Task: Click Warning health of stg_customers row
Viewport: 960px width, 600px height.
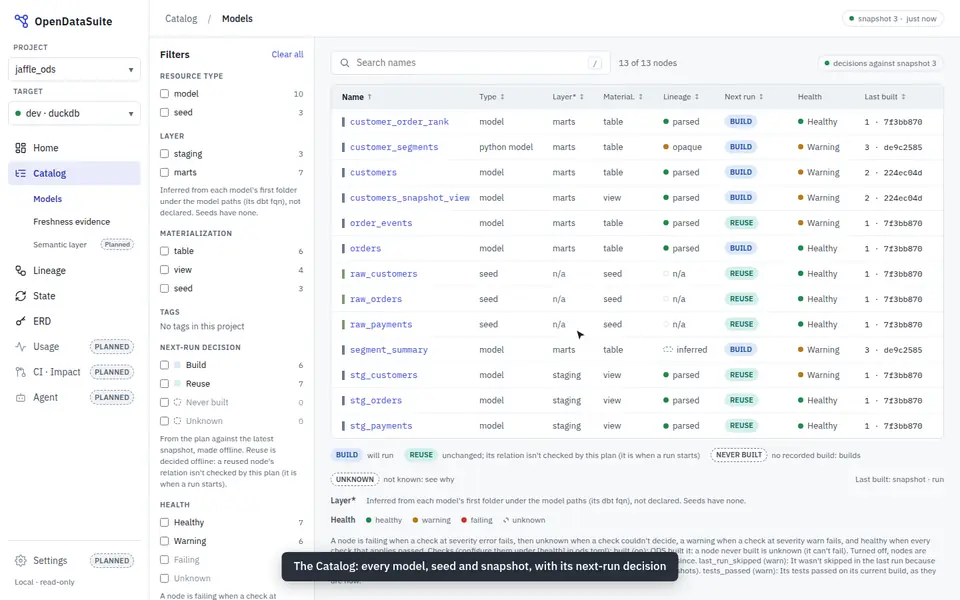Action: tap(819, 375)
